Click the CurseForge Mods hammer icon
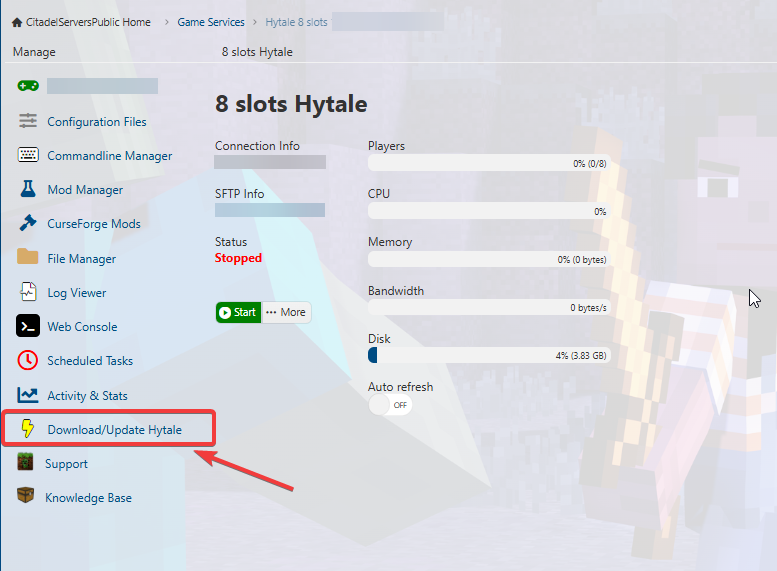 tap(28, 224)
